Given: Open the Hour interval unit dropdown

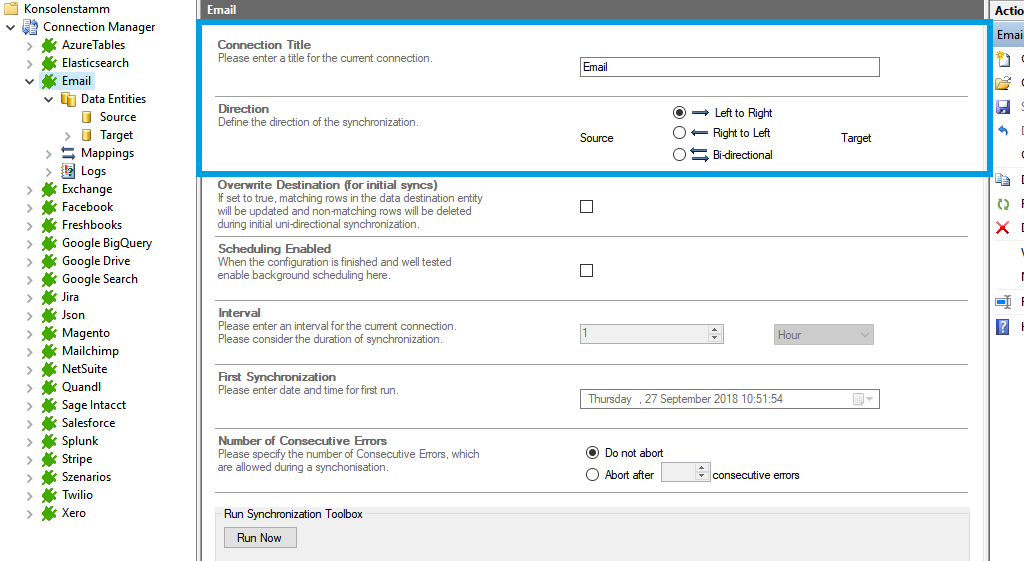Looking at the screenshot, I should click(824, 335).
